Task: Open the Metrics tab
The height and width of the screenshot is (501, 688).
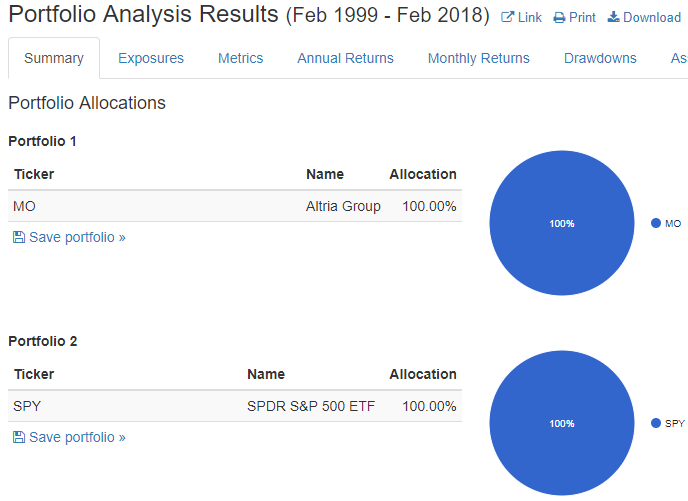Action: (240, 58)
